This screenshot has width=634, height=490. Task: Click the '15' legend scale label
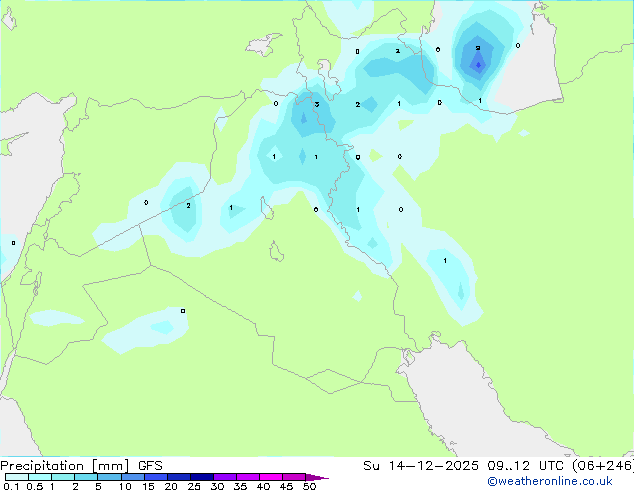click(x=148, y=486)
